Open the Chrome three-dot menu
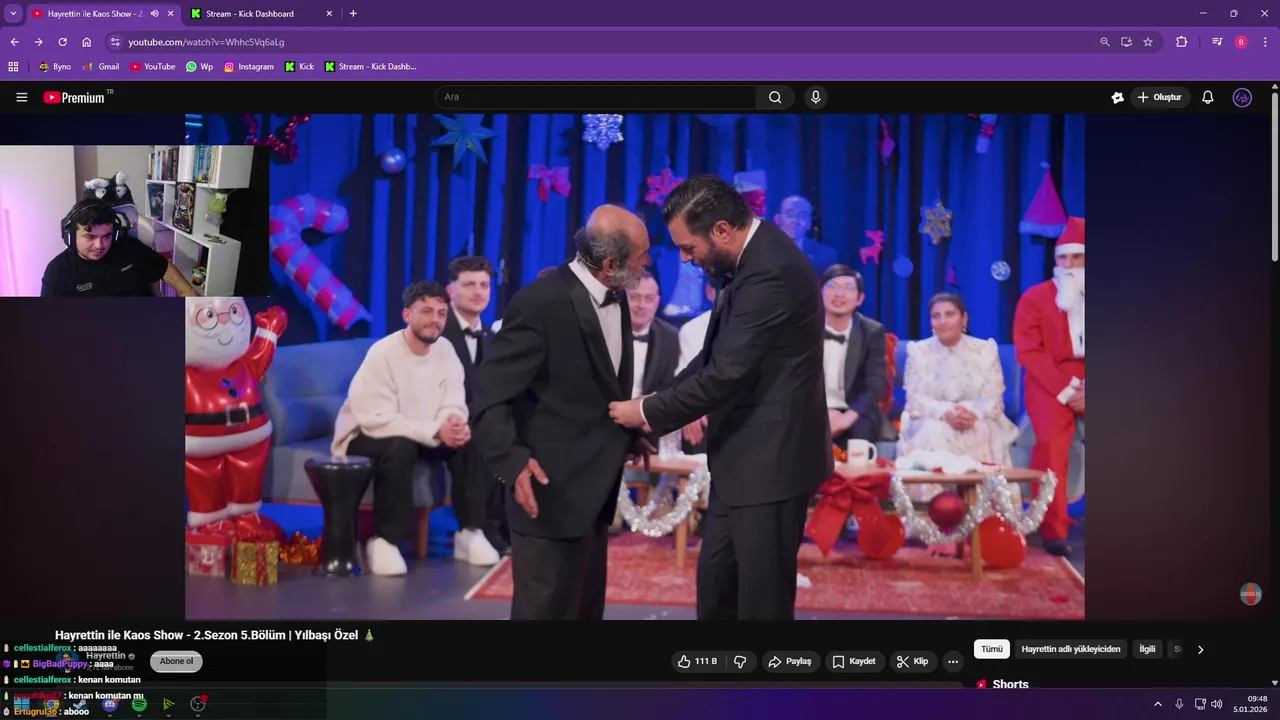The width and height of the screenshot is (1280, 720). coord(1265,42)
